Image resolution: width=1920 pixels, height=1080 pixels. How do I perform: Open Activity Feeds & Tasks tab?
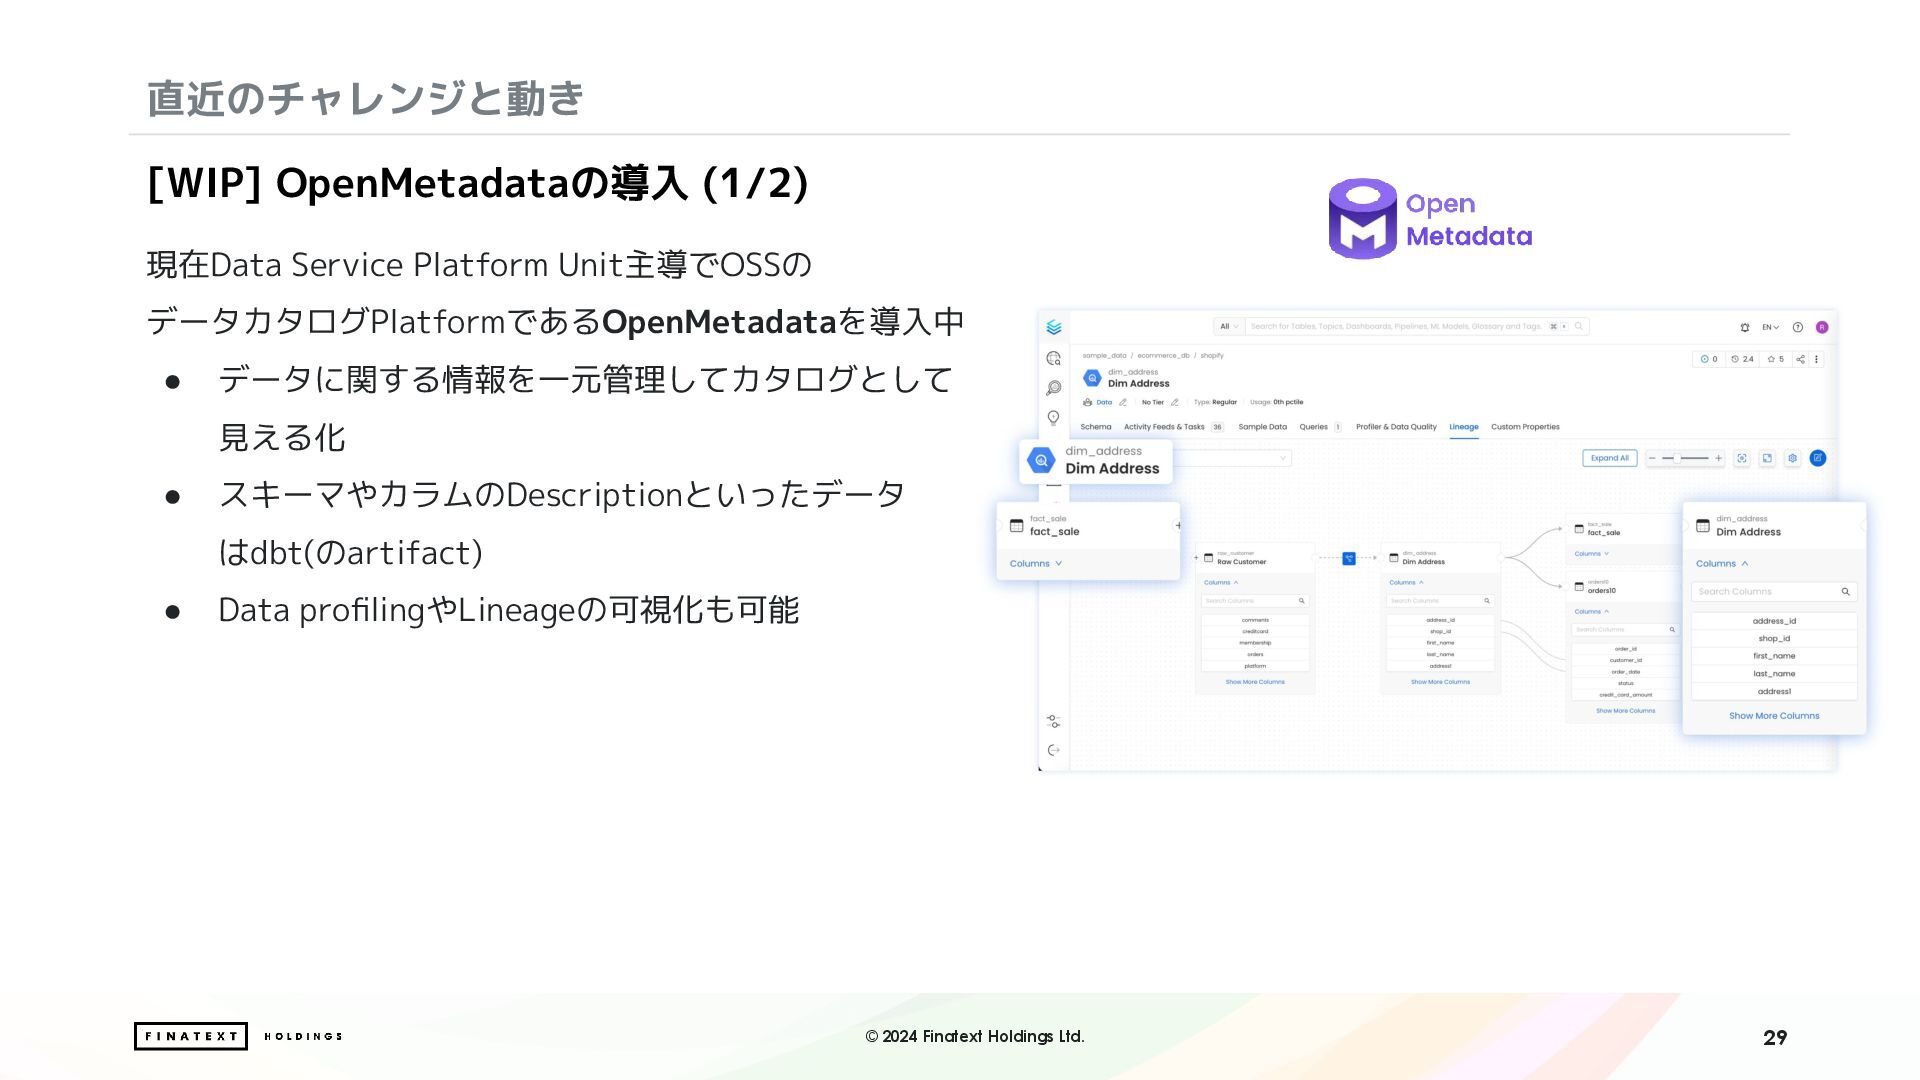point(1173,427)
